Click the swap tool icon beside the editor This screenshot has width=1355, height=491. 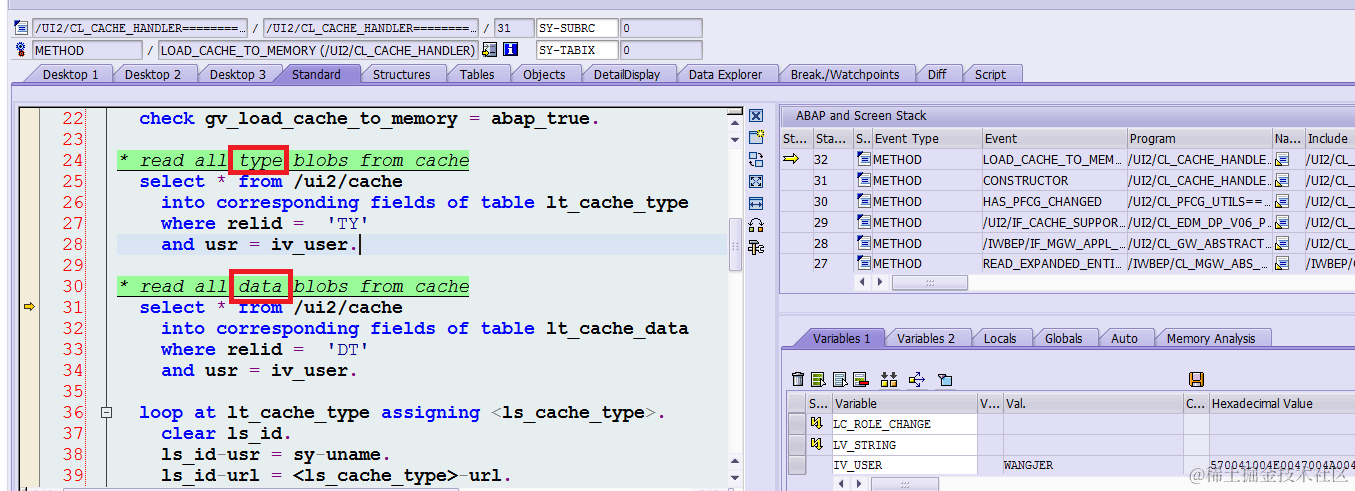pos(756,159)
